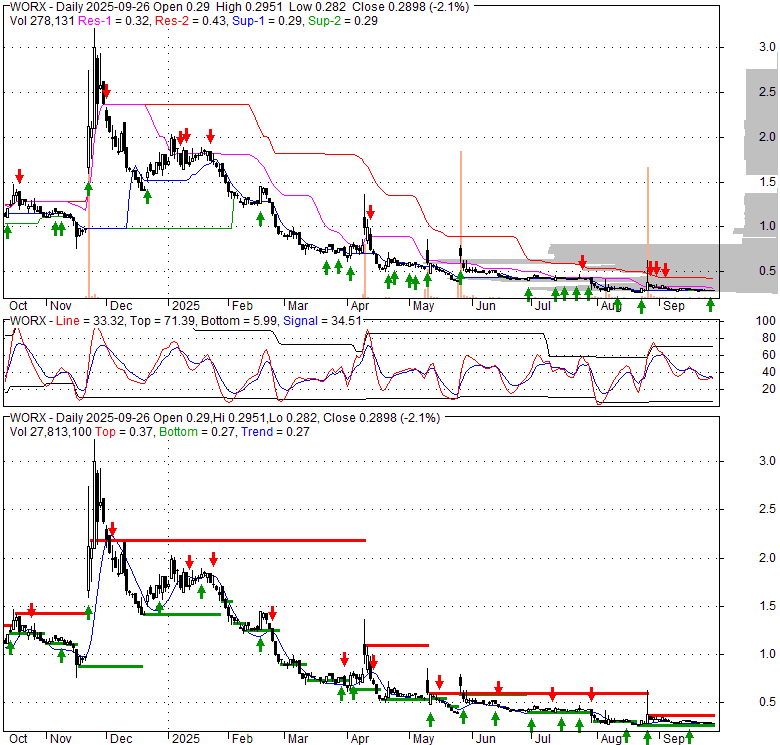Click the 'Jun' month label on the lower chart
780x745 pixels.
point(486,739)
